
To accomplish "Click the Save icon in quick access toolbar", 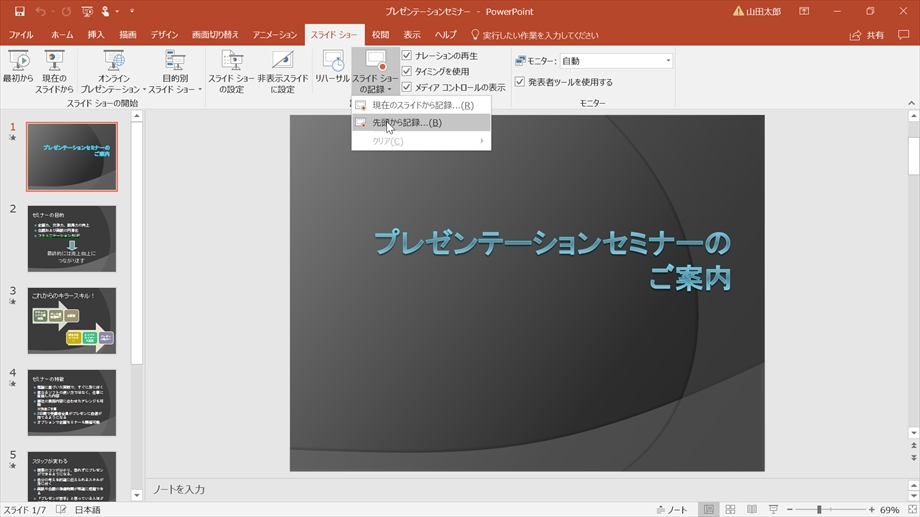I will (19, 11).
